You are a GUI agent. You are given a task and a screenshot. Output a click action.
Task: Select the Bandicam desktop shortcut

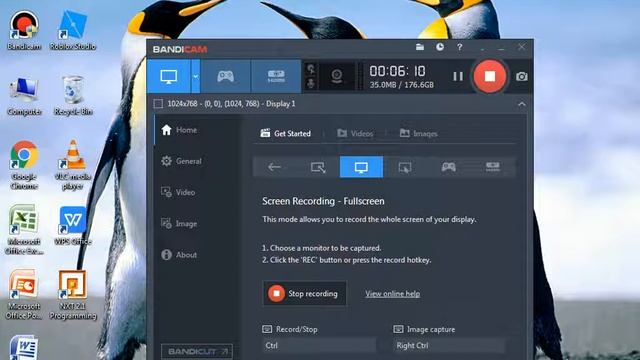click(x=24, y=30)
